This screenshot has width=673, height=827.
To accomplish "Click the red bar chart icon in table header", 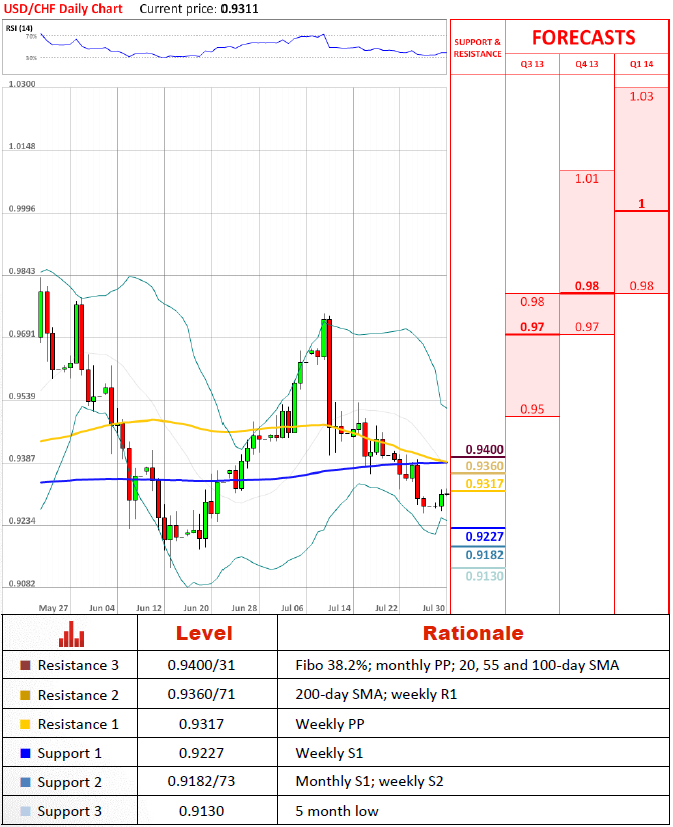I will pos(70,634).
